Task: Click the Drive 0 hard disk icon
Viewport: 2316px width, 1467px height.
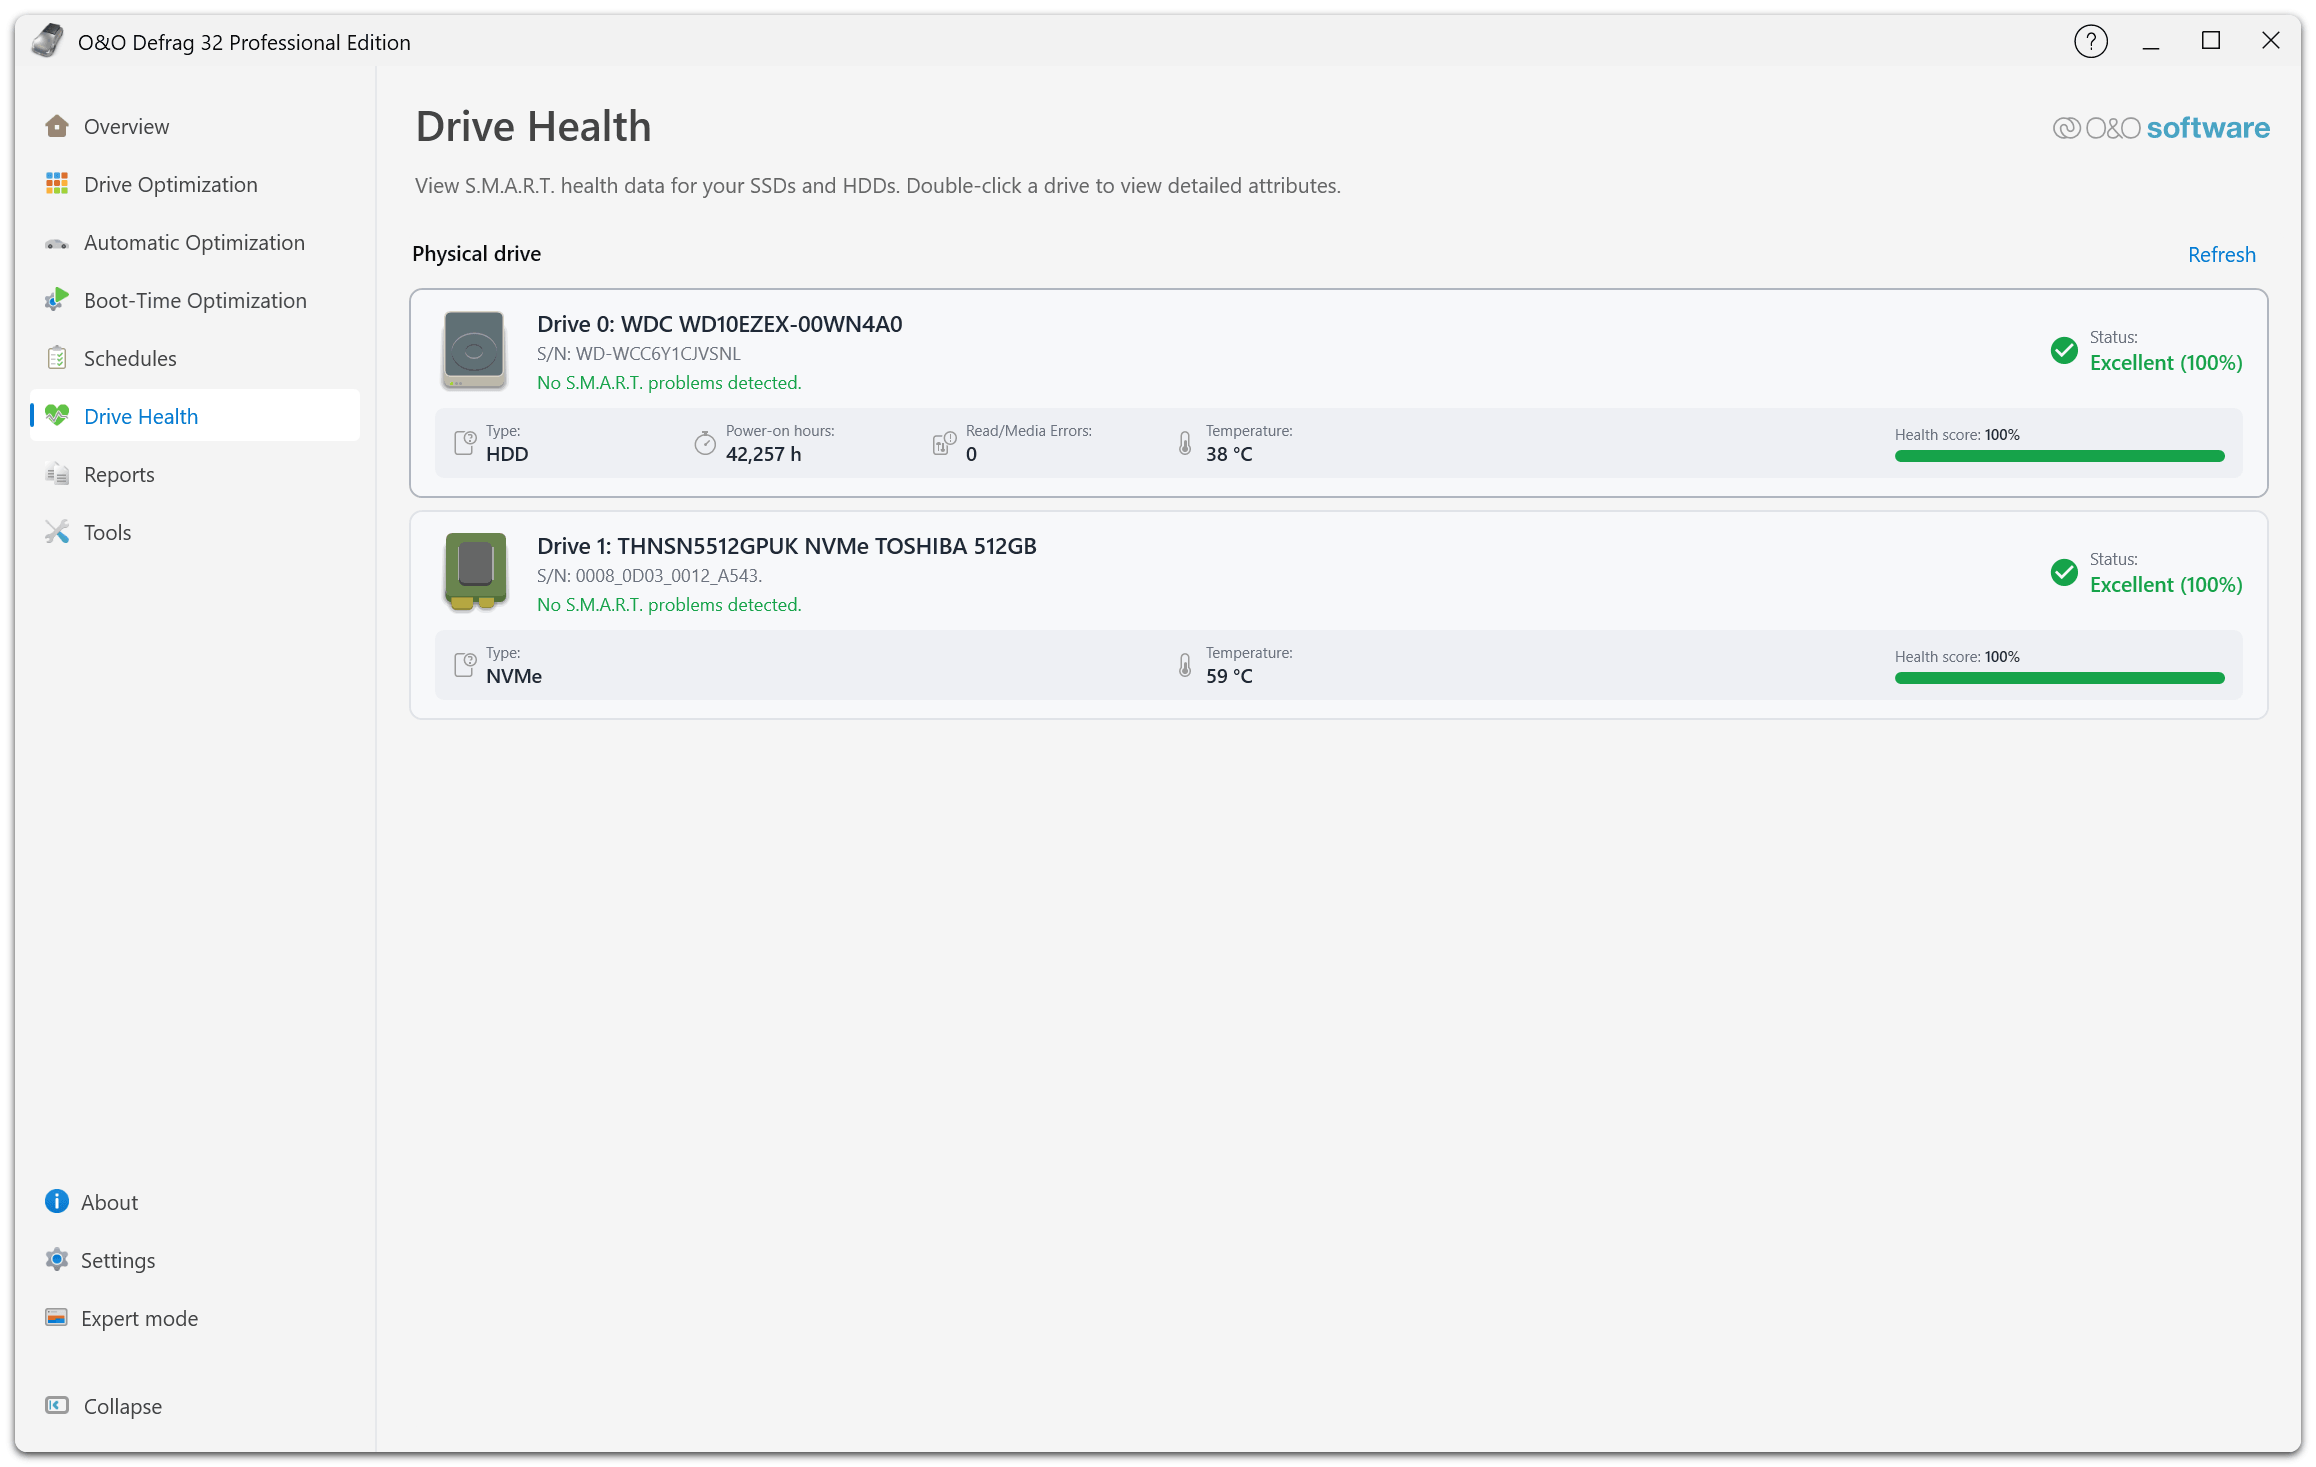Action: click(x=474, y=350)
